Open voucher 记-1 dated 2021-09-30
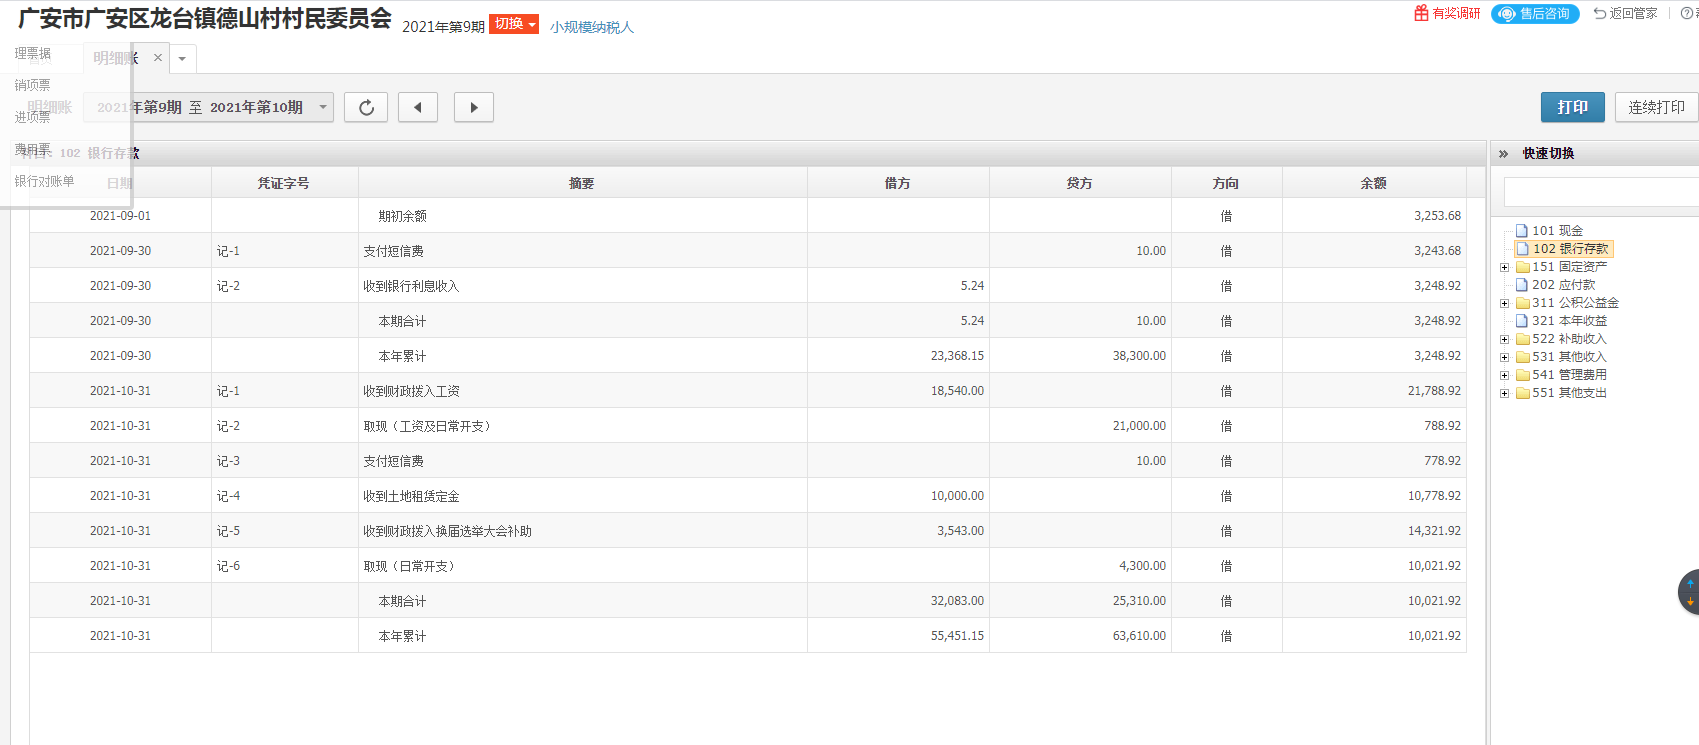This screenshot has width=1699, height=745. click(x=228, y=251)
